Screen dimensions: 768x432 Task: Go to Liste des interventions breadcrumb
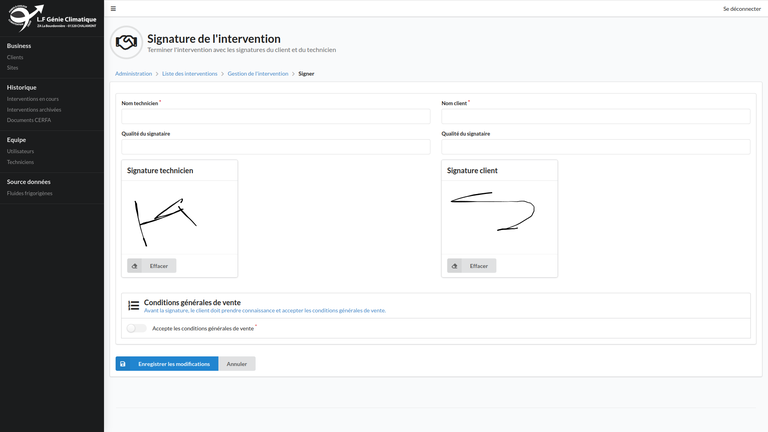[x=190, y=73]
